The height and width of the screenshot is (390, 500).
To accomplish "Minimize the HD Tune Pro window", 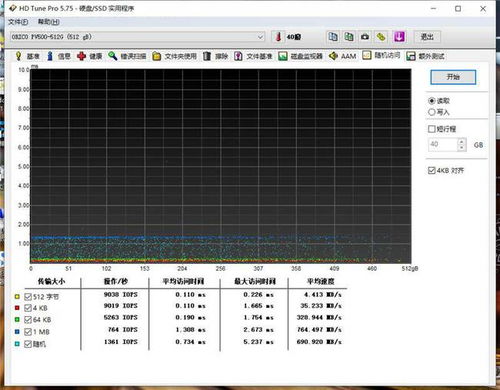I will click(434, 9).
